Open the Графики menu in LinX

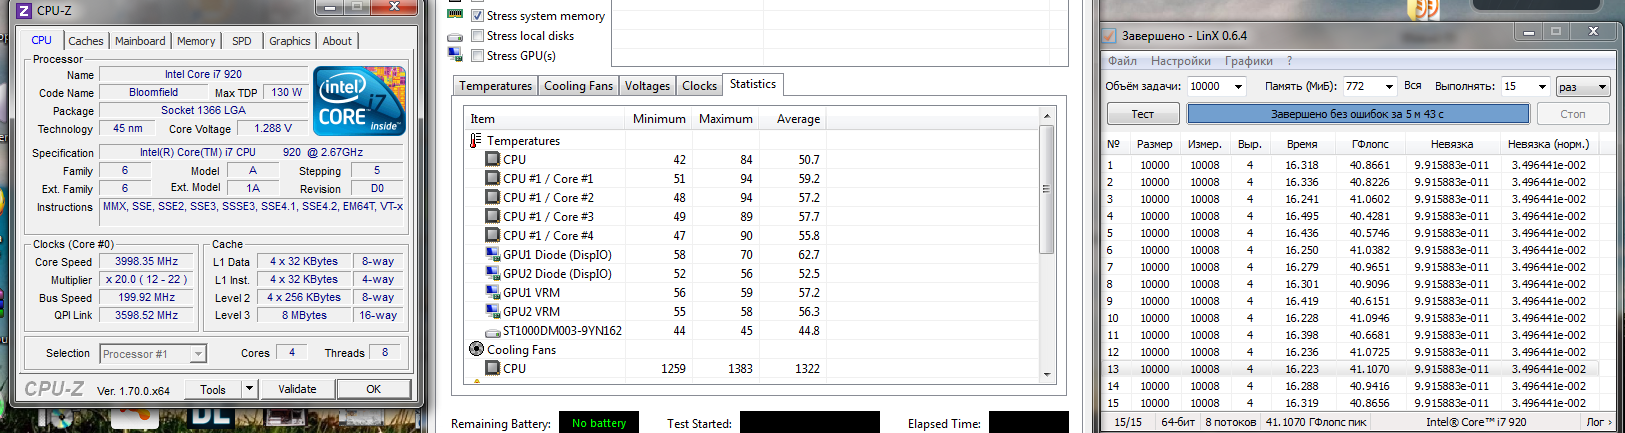(1249, 61)
